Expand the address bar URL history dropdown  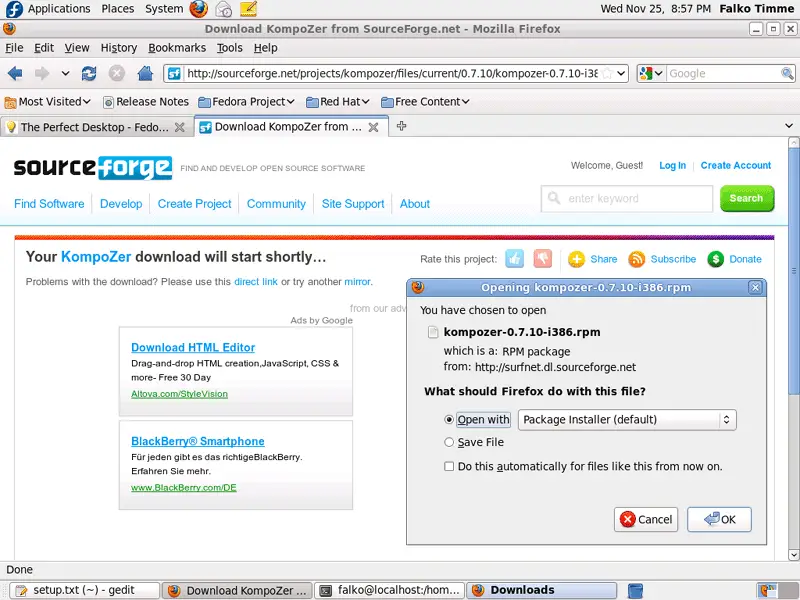621,73
